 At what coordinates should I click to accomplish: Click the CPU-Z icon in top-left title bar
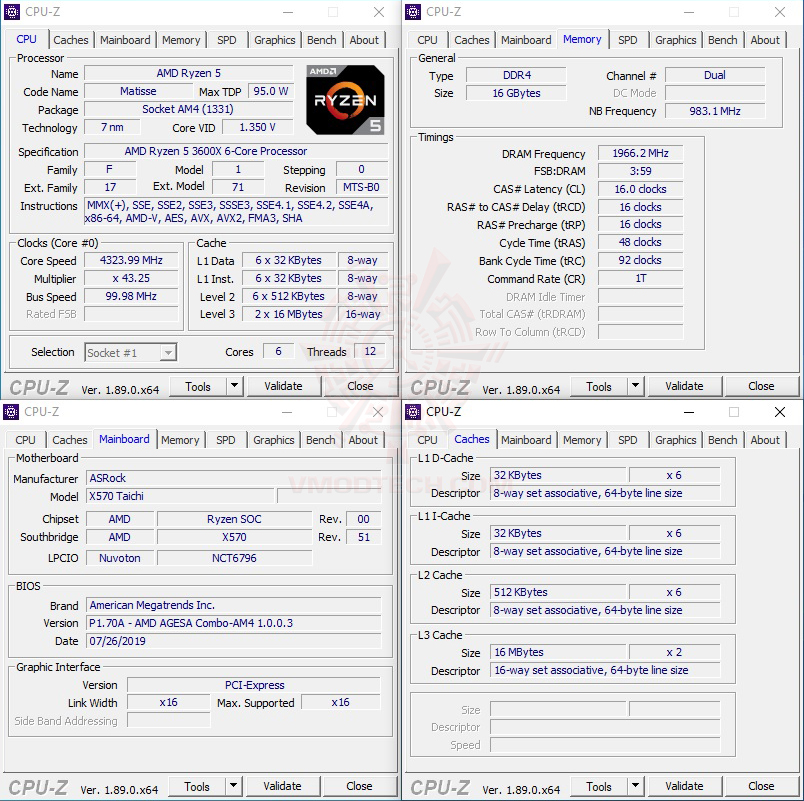[11, 11]
